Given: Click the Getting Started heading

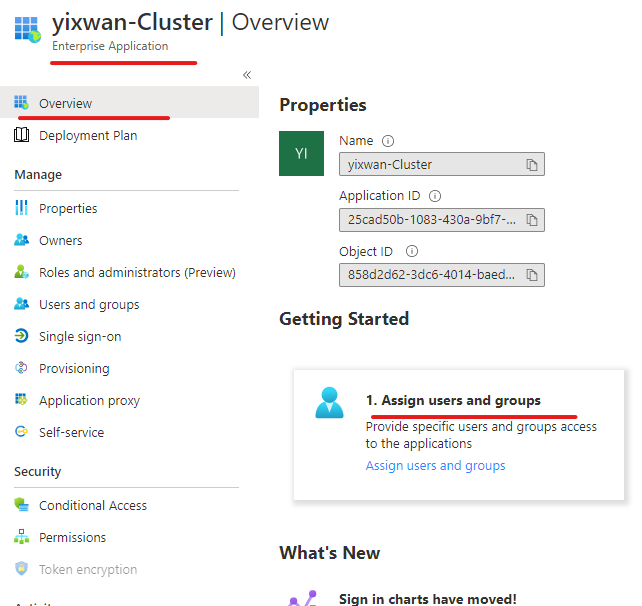Looking at the screenshot, I should pos(344,319).
